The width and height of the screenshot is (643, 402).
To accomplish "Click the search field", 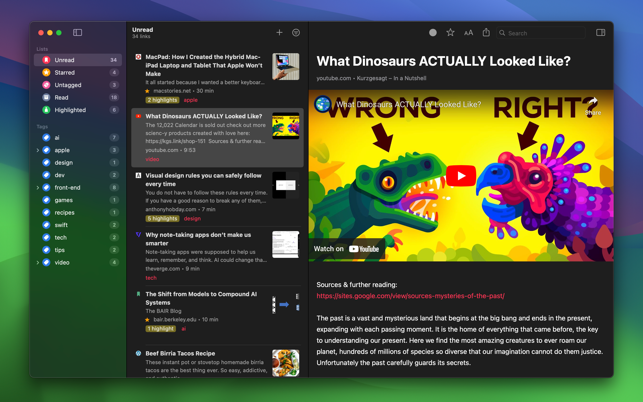I will pos(540,33).
